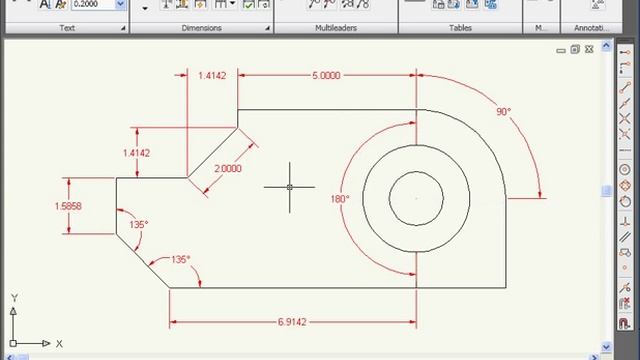Select the Node object snap
This screenshot has height=360, width=640.
click(x=625, y=268)
